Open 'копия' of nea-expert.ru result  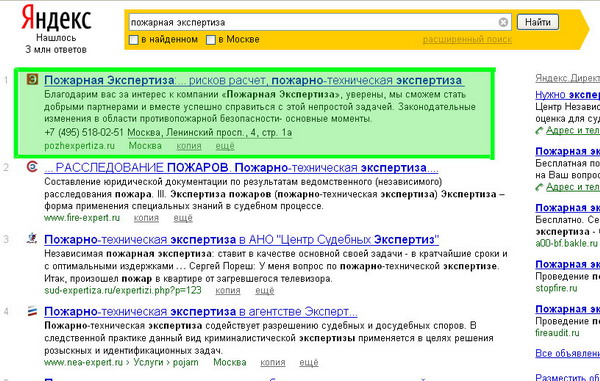click(x=273, y=362)
